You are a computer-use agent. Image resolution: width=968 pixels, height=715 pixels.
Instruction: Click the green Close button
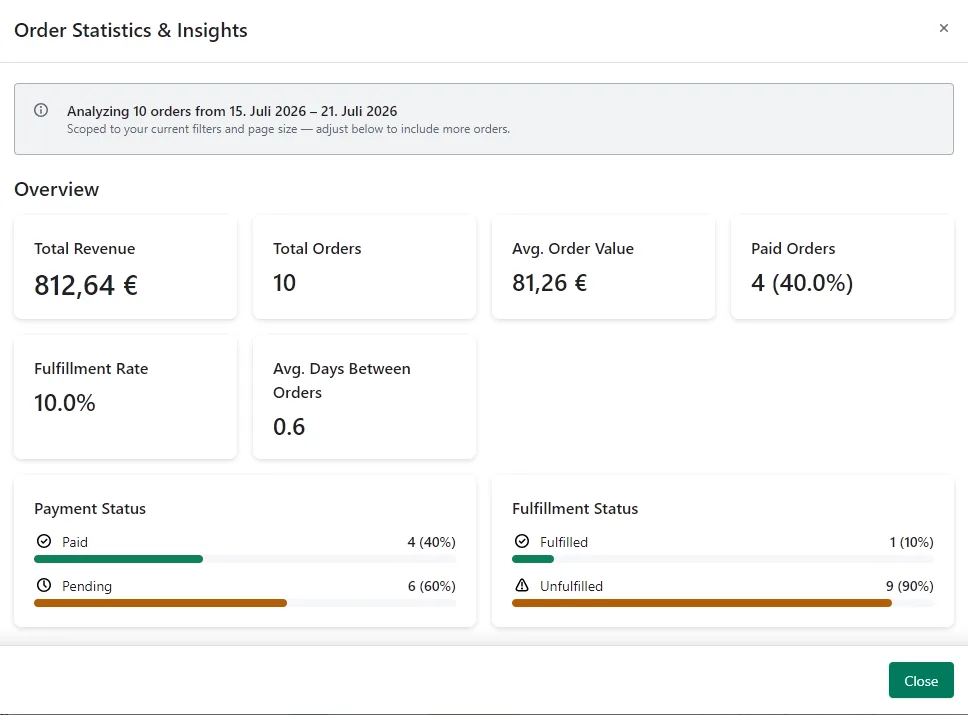(x=921, y=680)
